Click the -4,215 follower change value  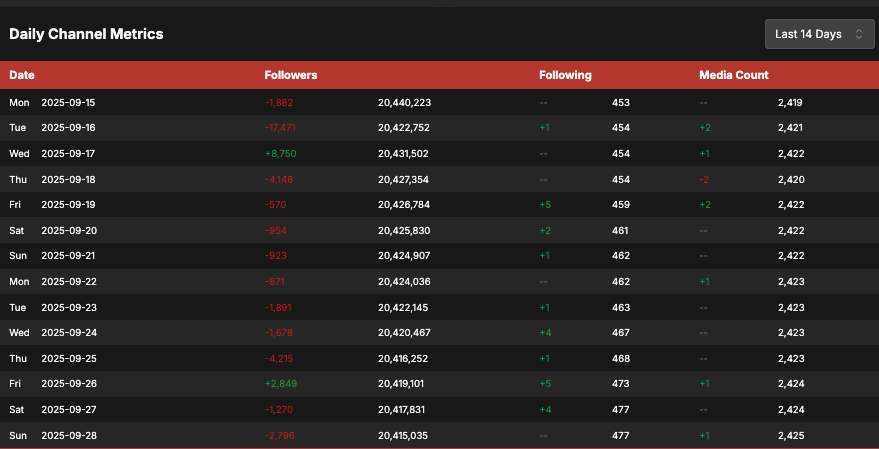(279, 358)
